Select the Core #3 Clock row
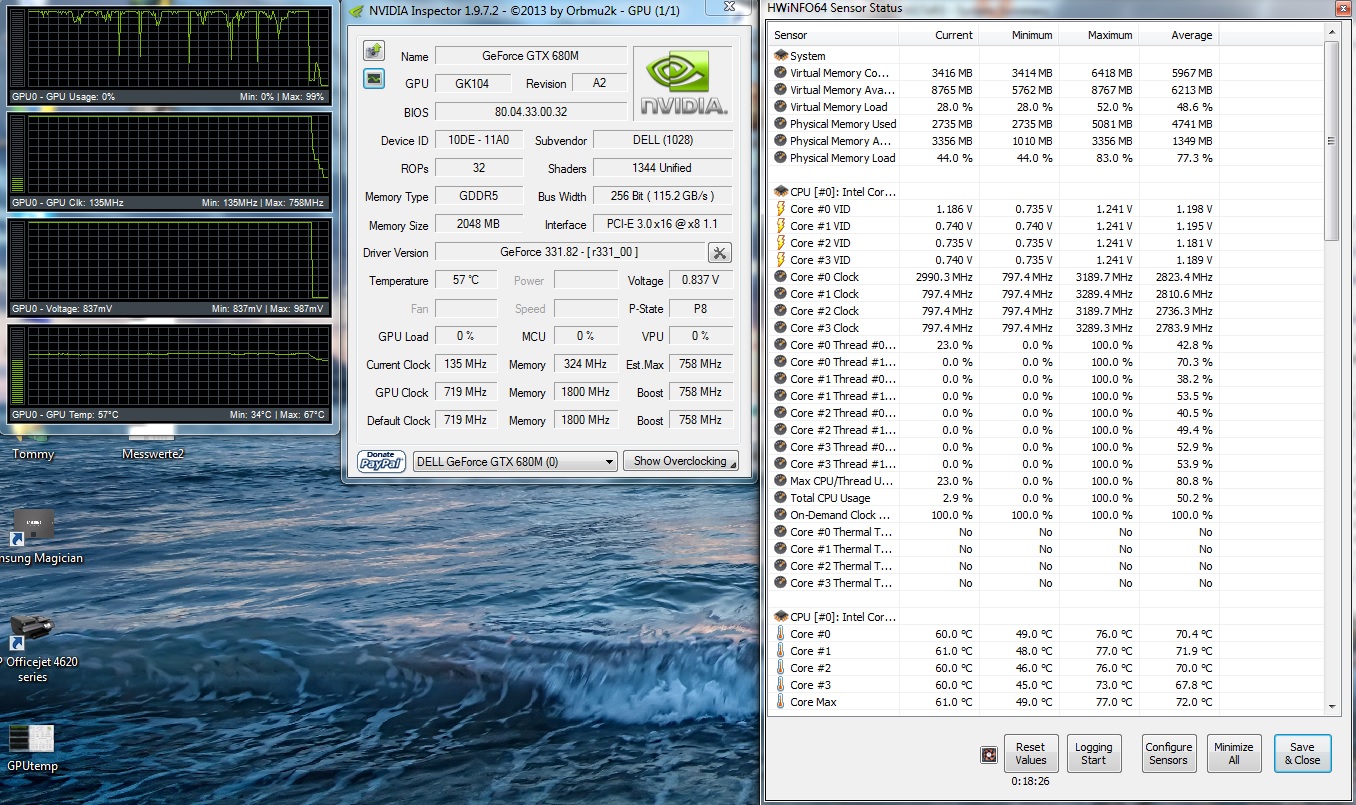Image resolution: width=1356 pixels, height=805 pixels. click(1046, 328)
